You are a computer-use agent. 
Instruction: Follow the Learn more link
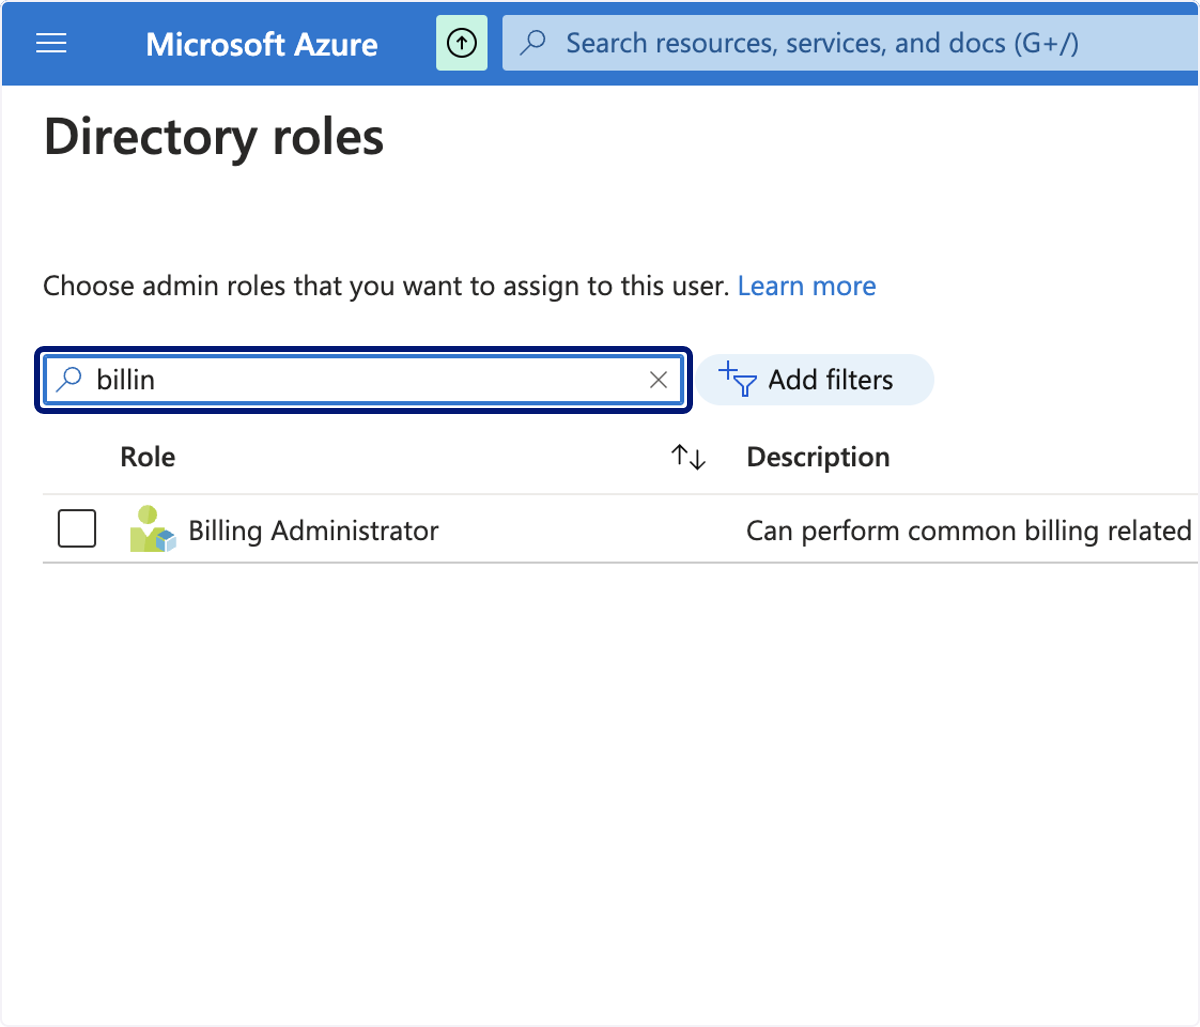tap(806, 286)
